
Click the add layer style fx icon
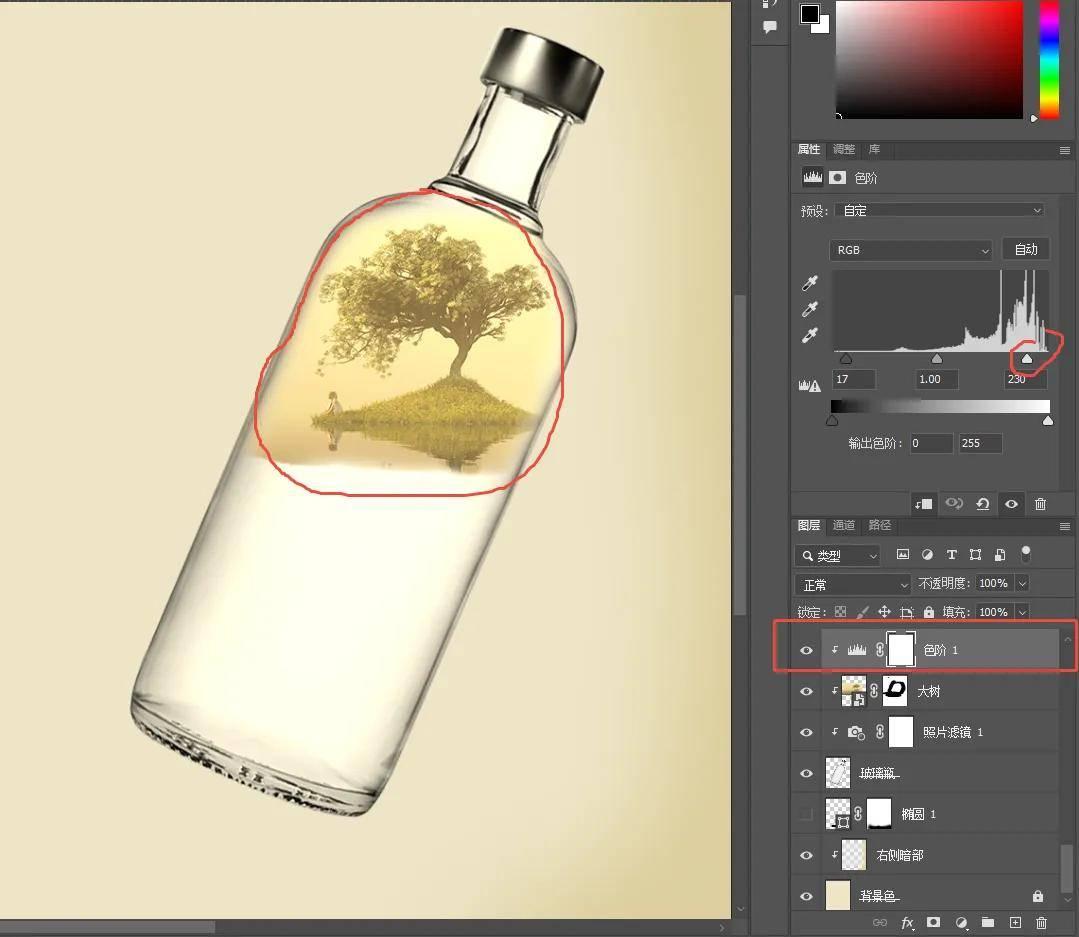(x=908, y=922)
